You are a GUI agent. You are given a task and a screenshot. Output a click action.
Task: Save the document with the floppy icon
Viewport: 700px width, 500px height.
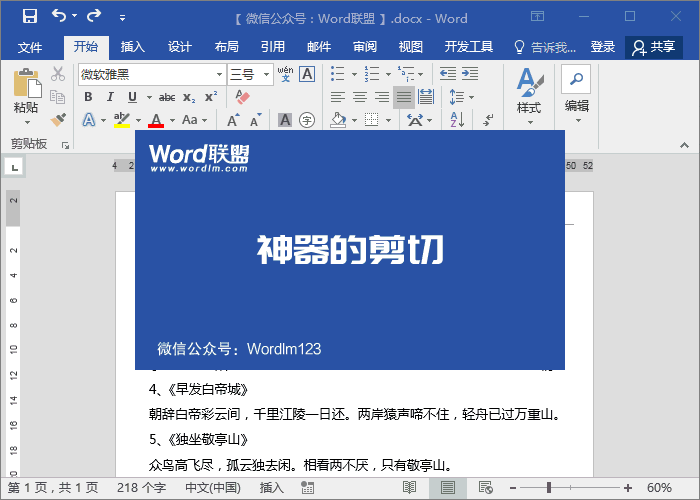coord(30,17)
